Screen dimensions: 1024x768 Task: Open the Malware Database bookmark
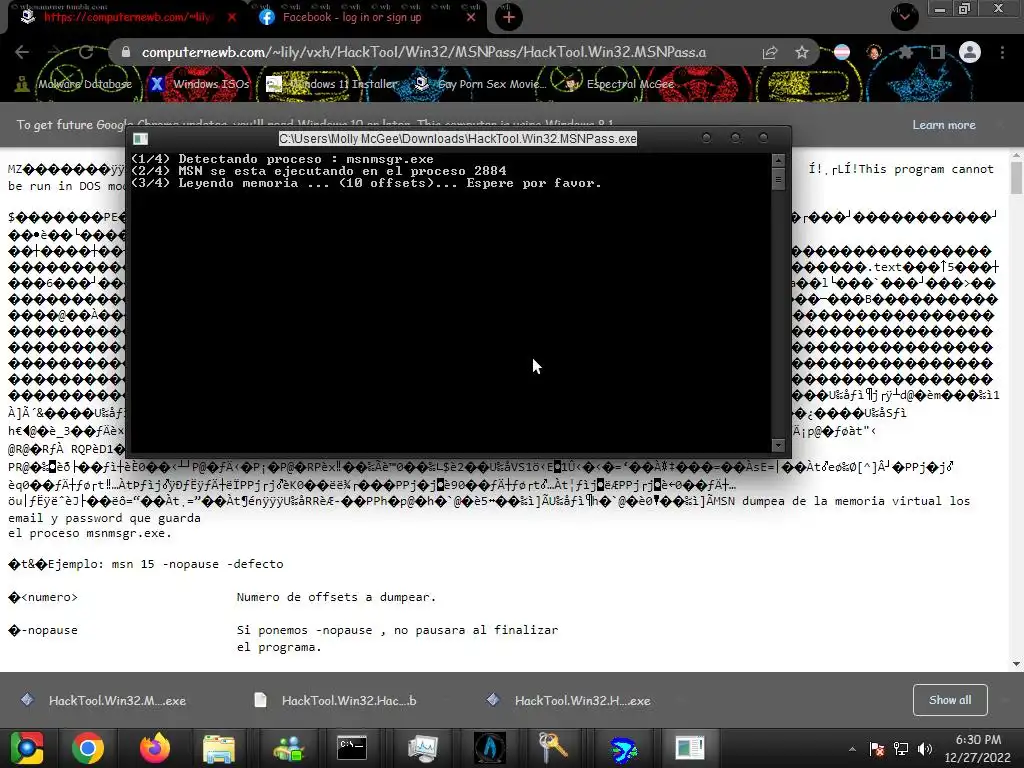pos(74,84)
